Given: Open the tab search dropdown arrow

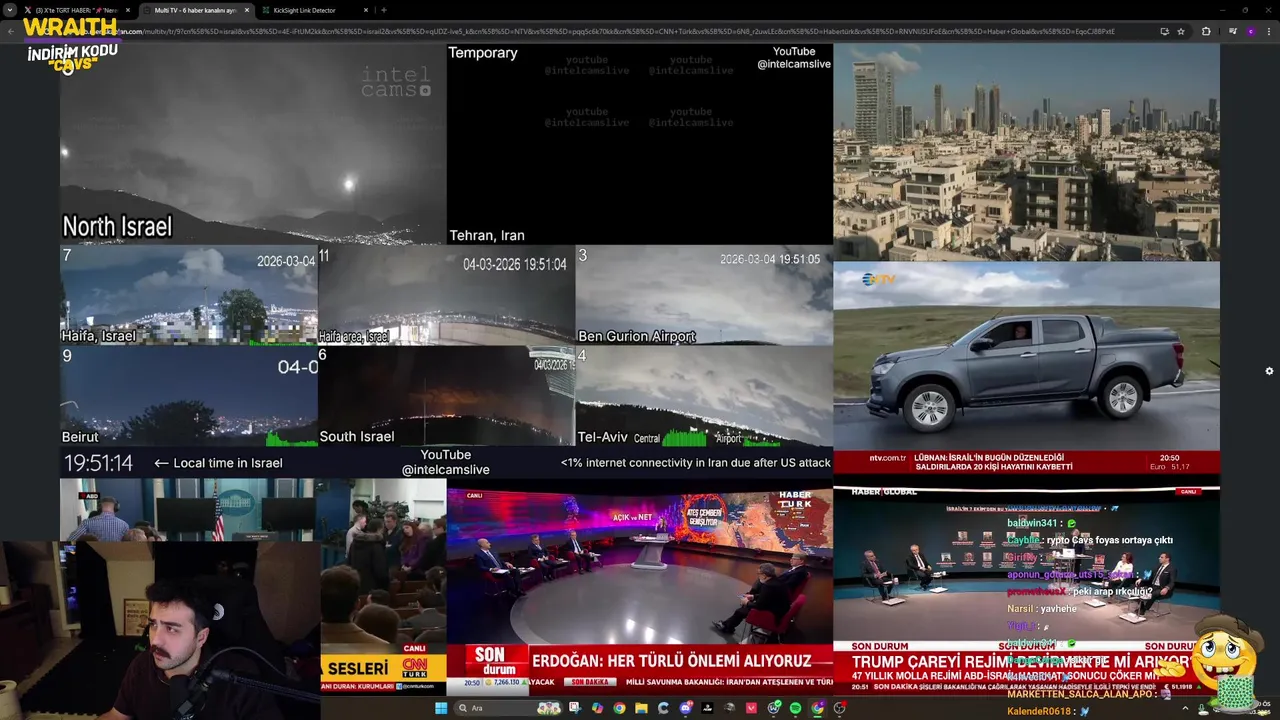Looking at the screenshot, I should (10, 10).
